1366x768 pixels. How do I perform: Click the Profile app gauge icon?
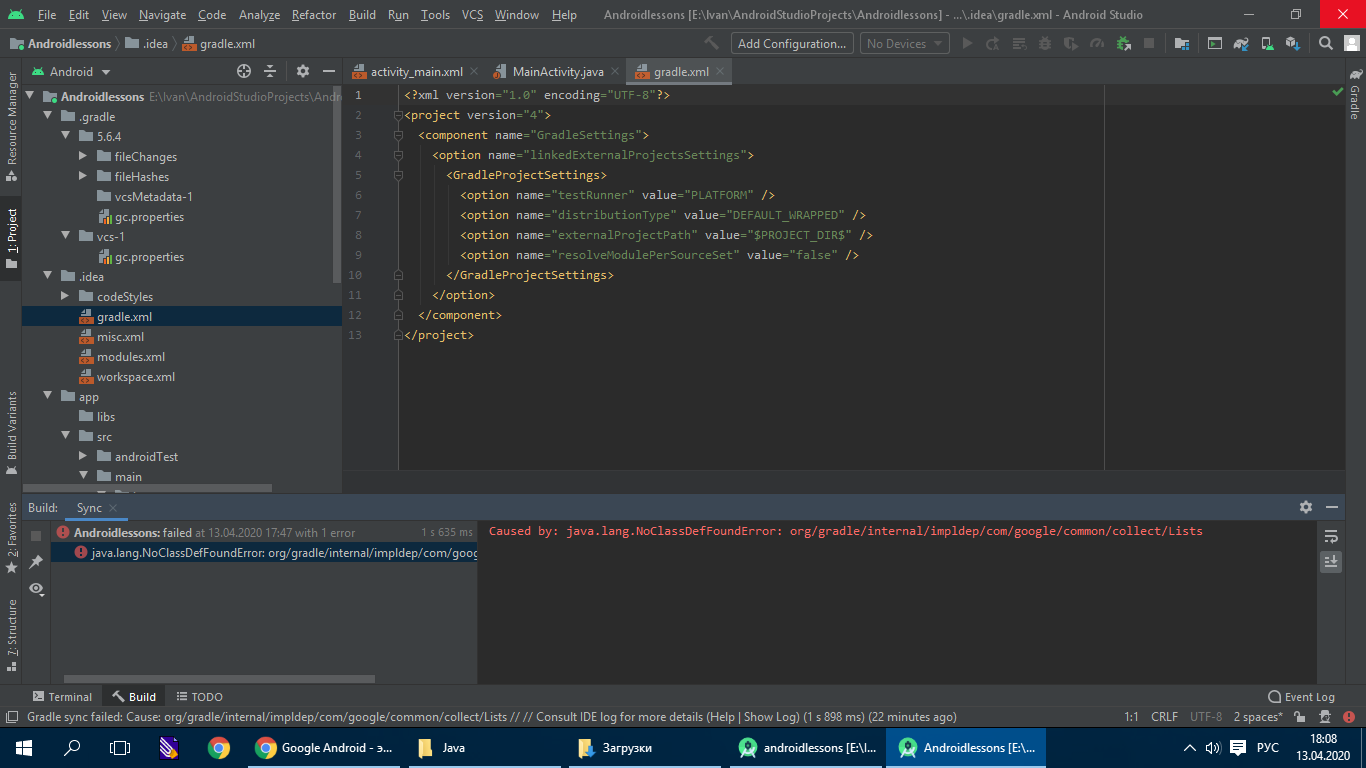click(x=1097, y=43)
